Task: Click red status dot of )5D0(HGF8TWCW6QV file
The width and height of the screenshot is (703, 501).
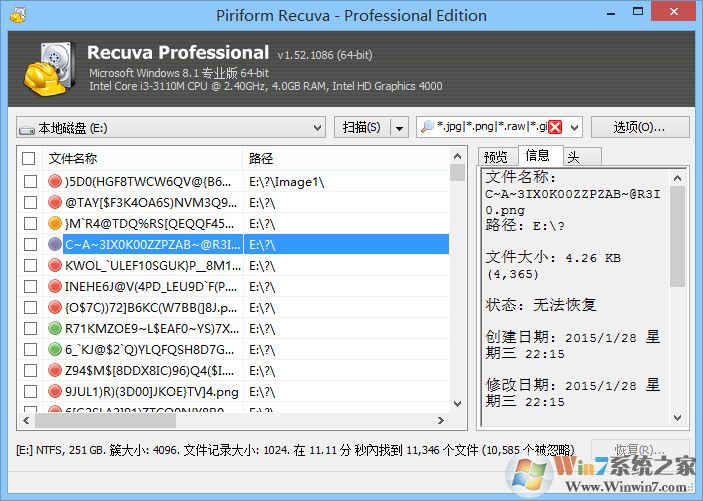Action: (x=55, y=182)
